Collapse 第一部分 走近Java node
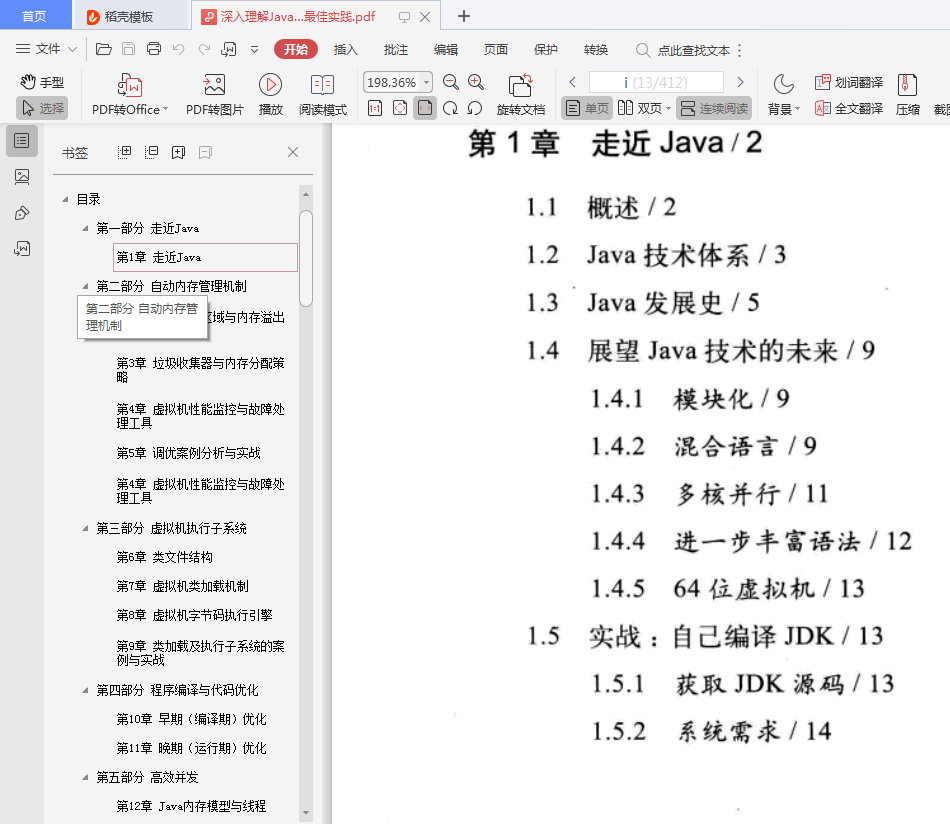Image resolution: width=950 pixels, height=824 pixels. click(x=85, y=228)
